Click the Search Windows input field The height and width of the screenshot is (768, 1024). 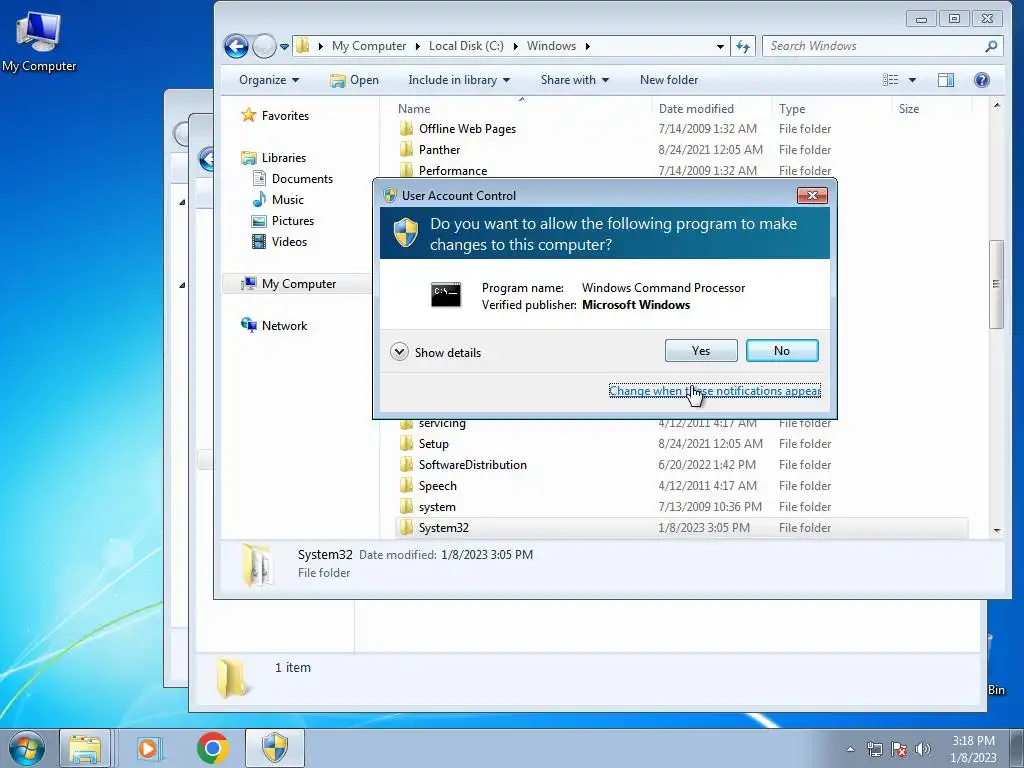[x=882, y=46]
